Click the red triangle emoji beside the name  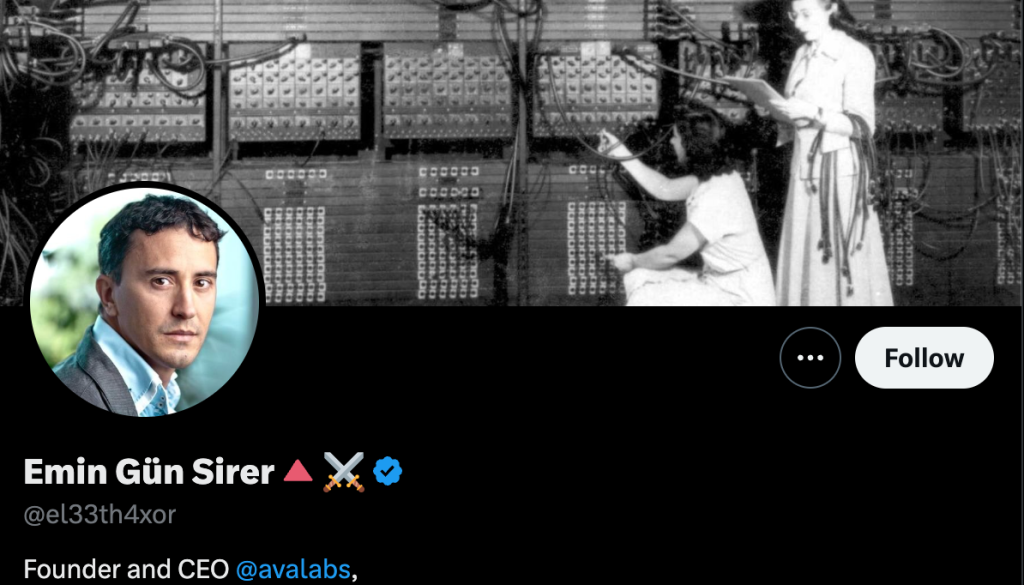click(x=298, y=471)
